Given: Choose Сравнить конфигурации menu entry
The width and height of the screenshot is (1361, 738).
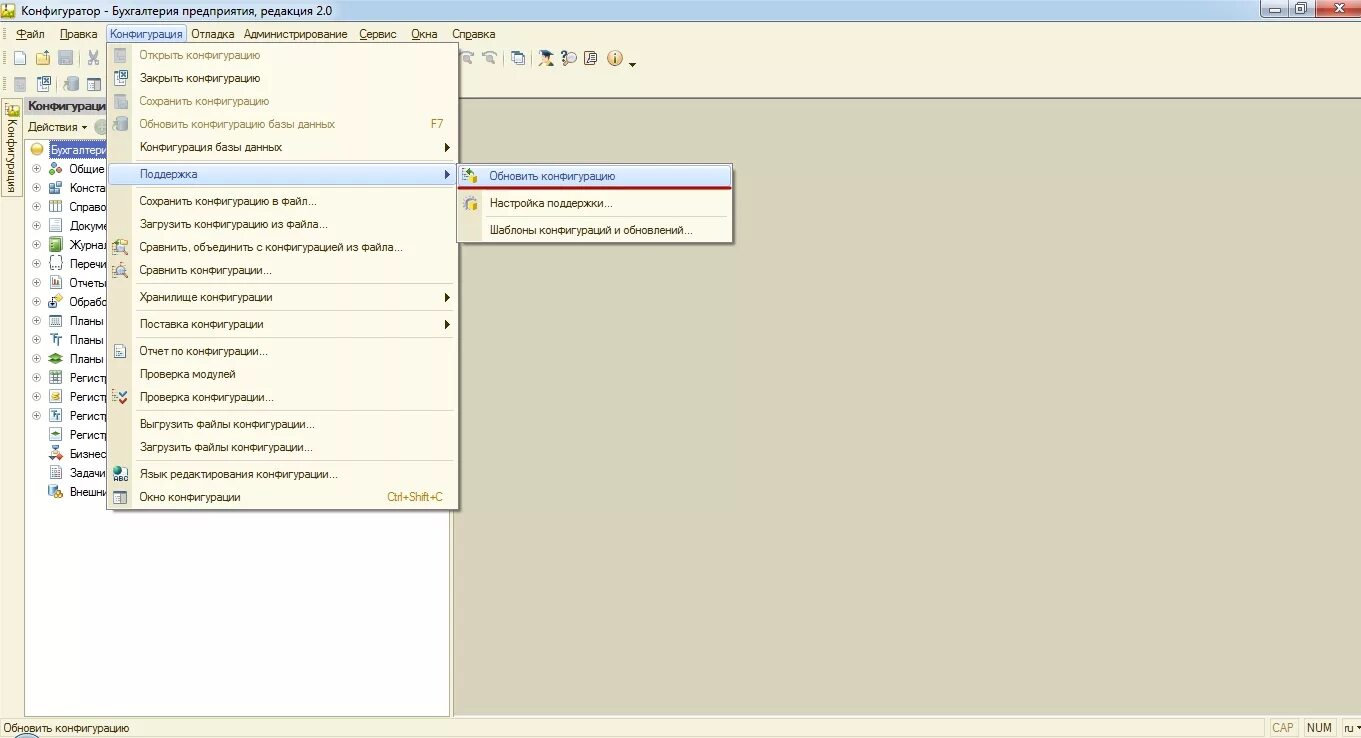Looking at the screenshot, I should point(283,270).
